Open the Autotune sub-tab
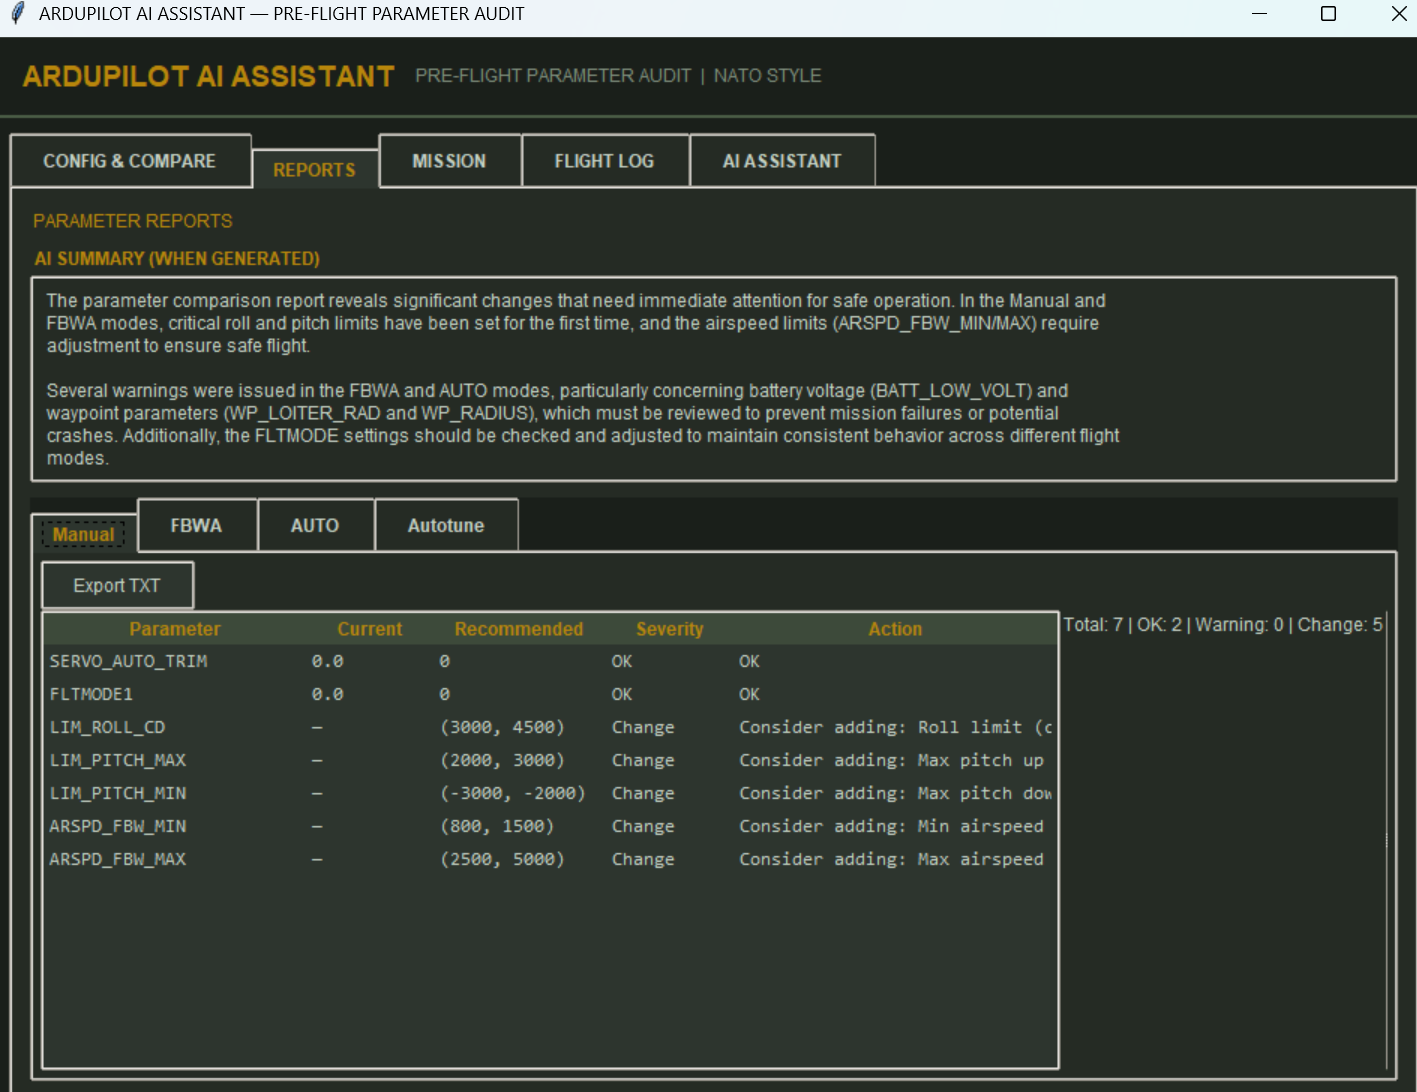1417x1092 pixels. point(446,526)
